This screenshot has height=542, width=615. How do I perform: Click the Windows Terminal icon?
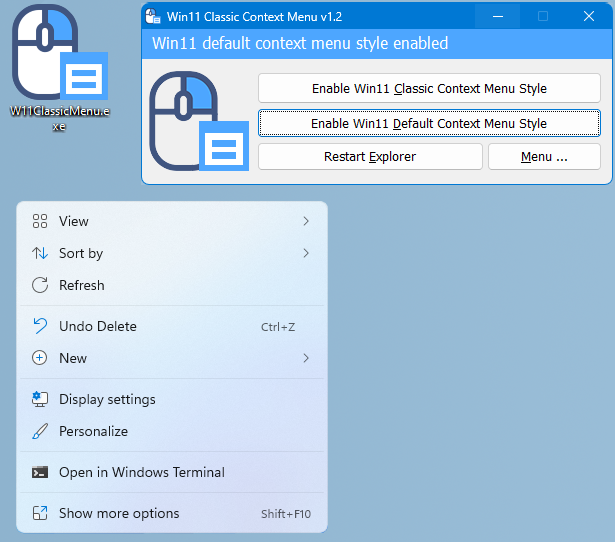[40, 473]
